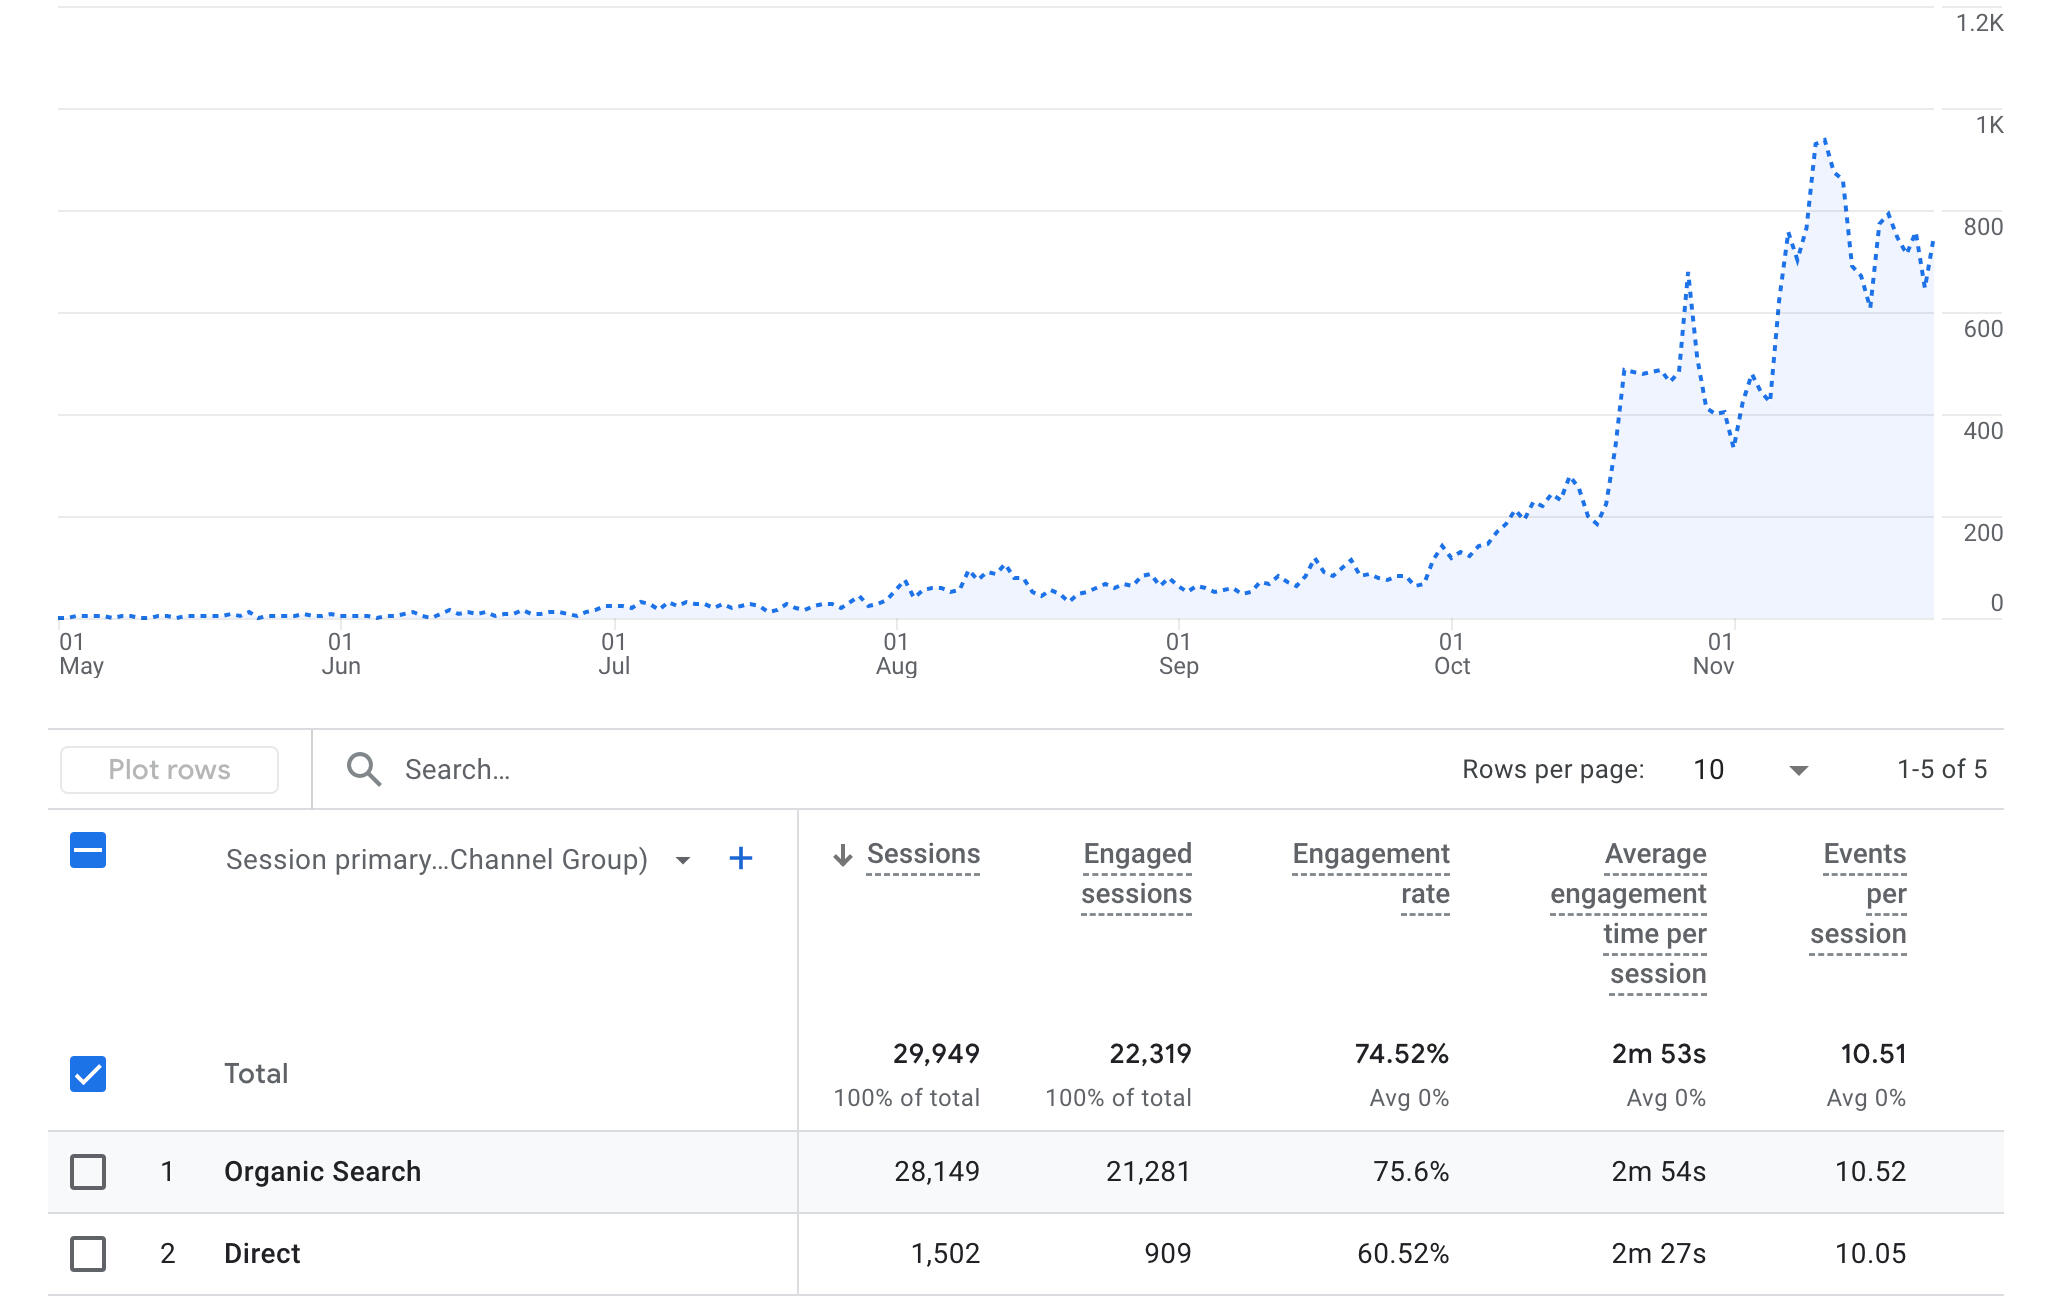
Task: Click the Organic Search row label
Action: click(322, 1171)
